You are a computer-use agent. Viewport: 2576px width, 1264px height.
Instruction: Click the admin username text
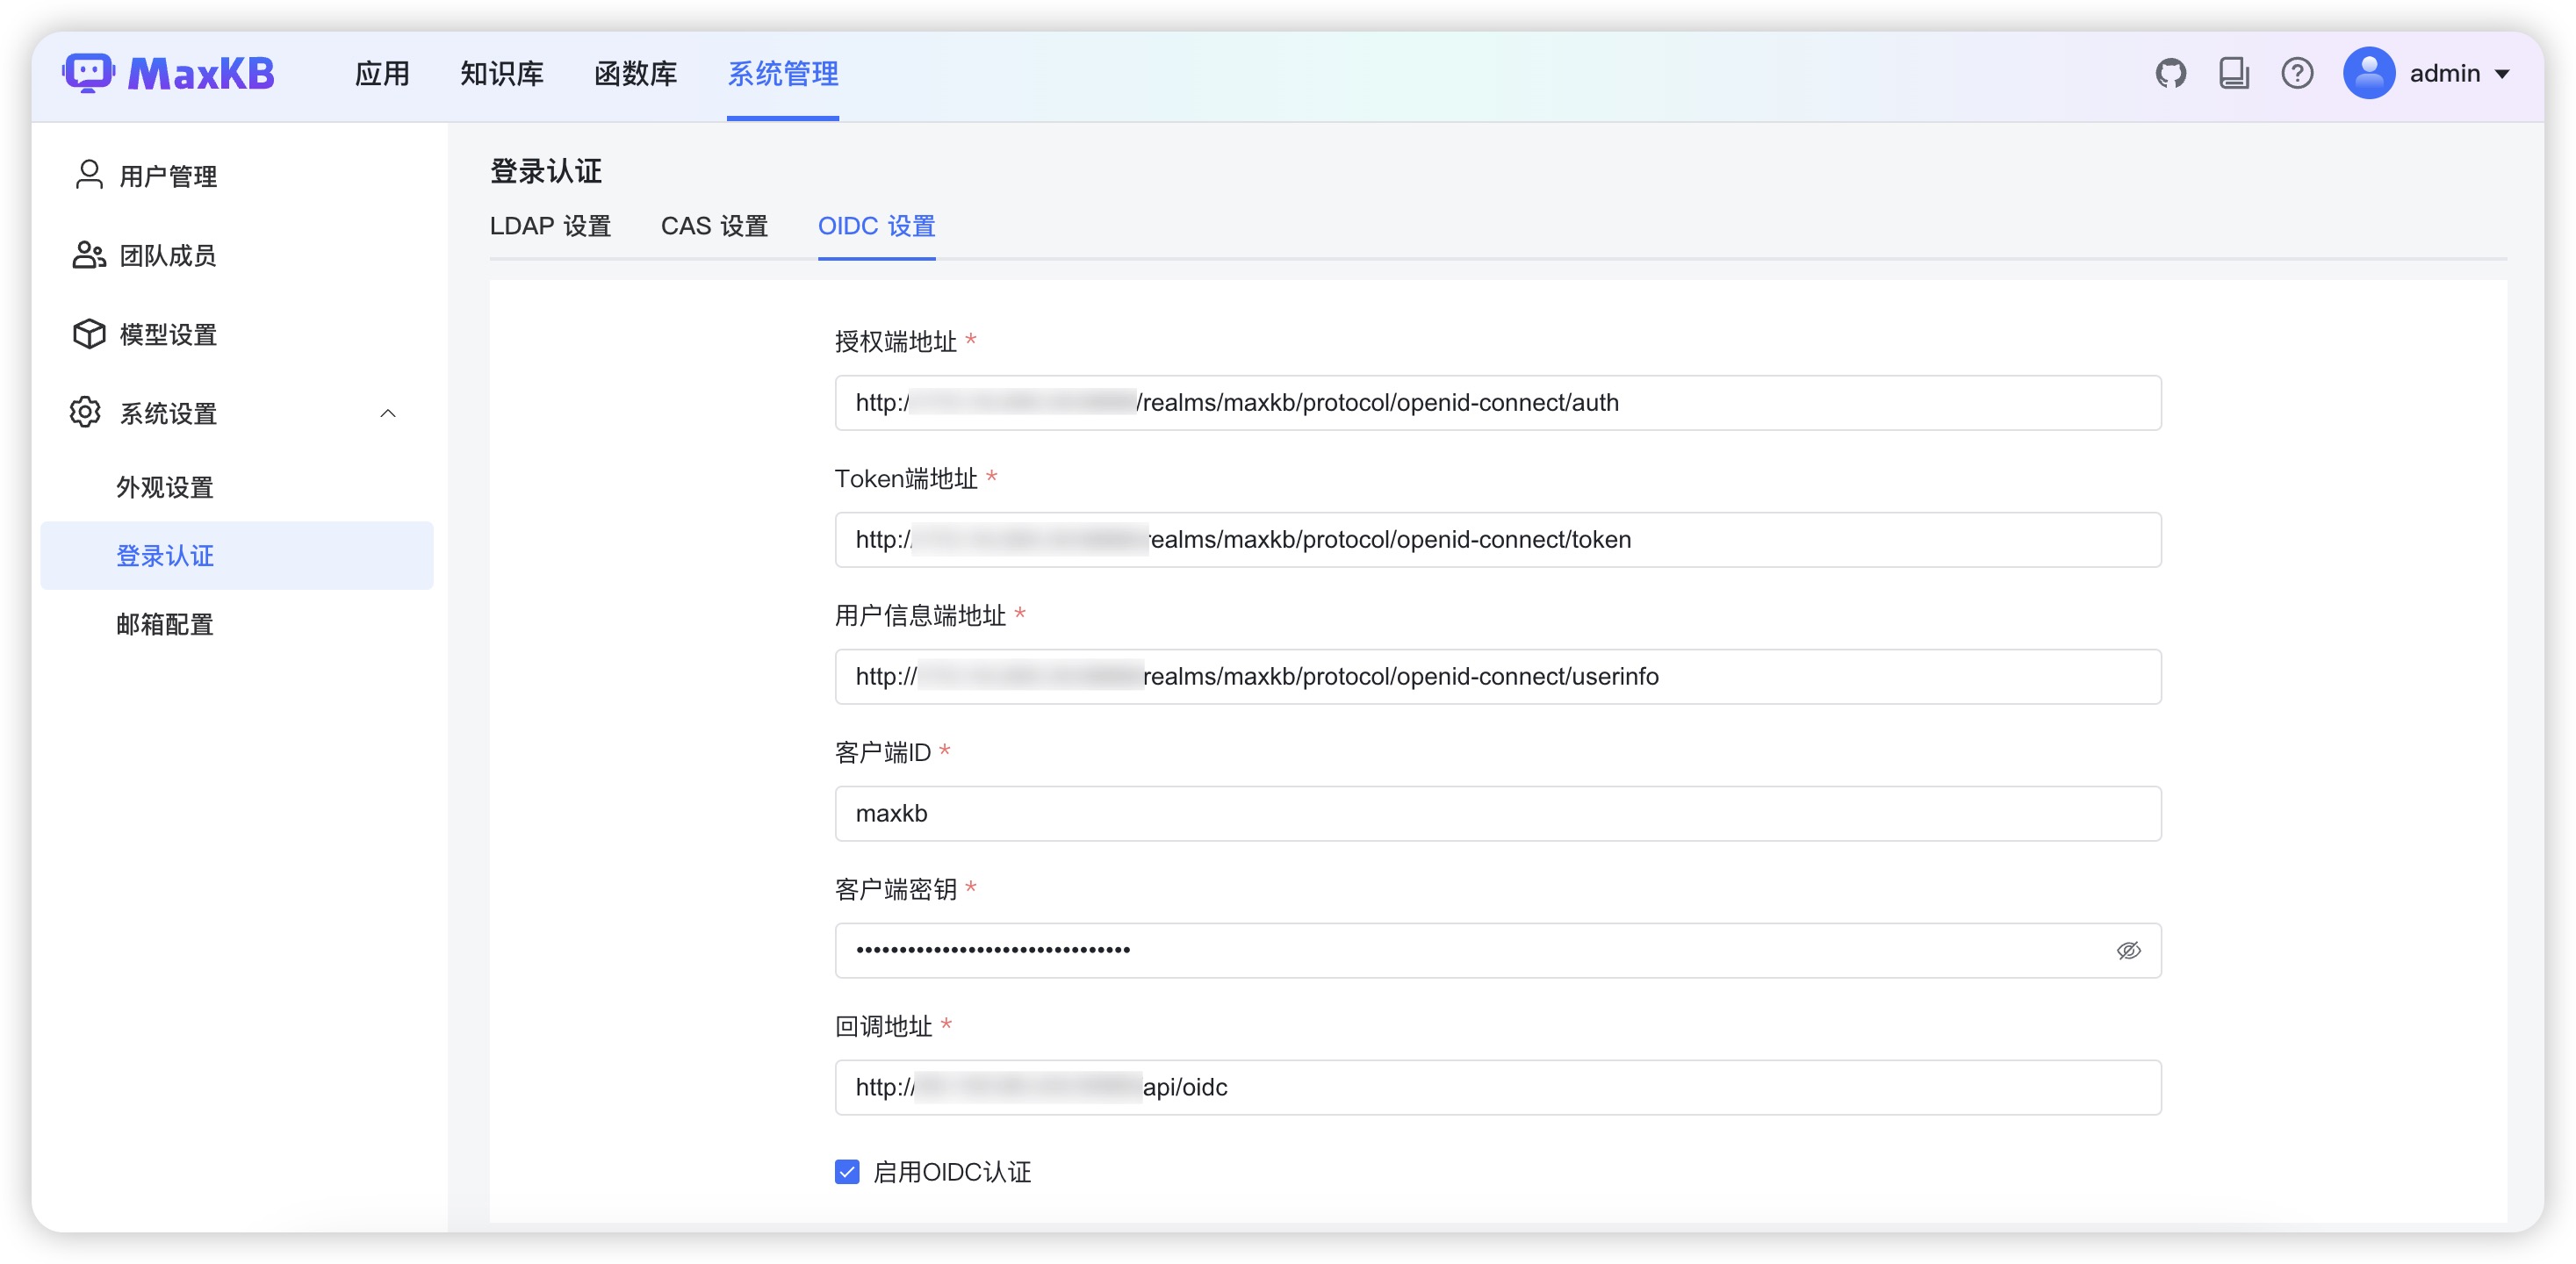click(2445, 73)
